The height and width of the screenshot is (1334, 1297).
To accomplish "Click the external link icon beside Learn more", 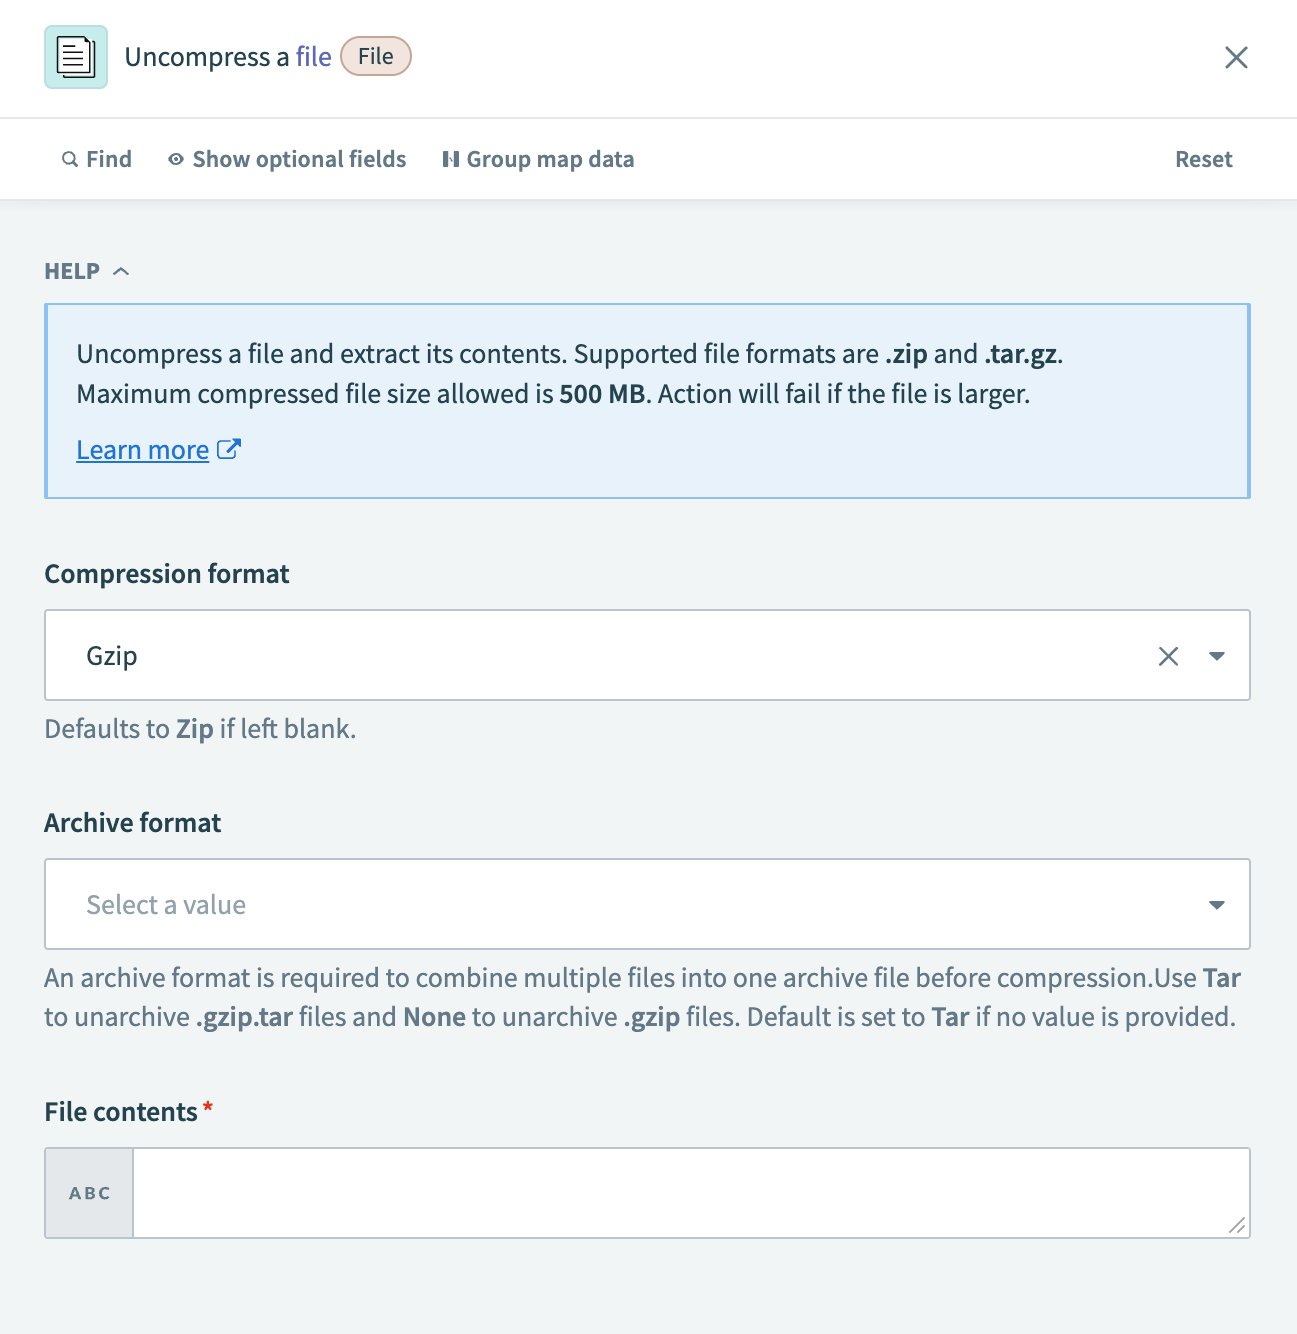I will (x=229, y=450).
